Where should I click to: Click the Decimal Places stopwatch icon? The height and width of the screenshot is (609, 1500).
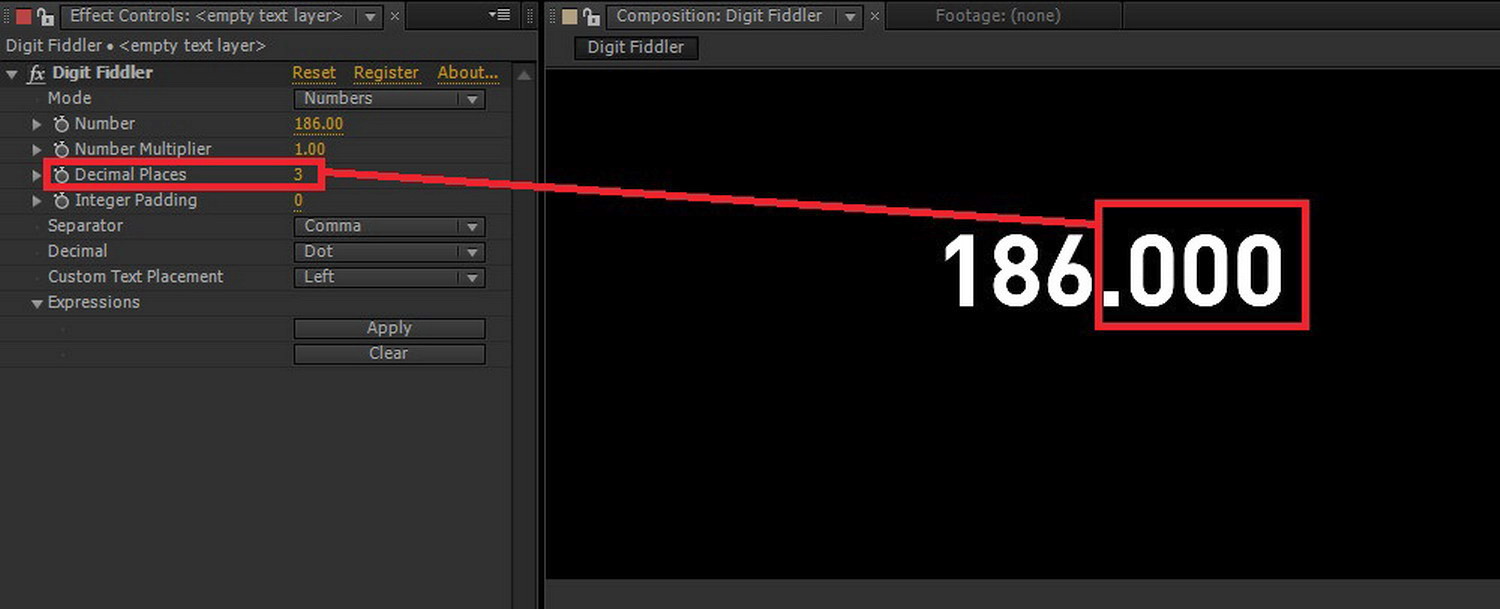click(x=60, y=174)
